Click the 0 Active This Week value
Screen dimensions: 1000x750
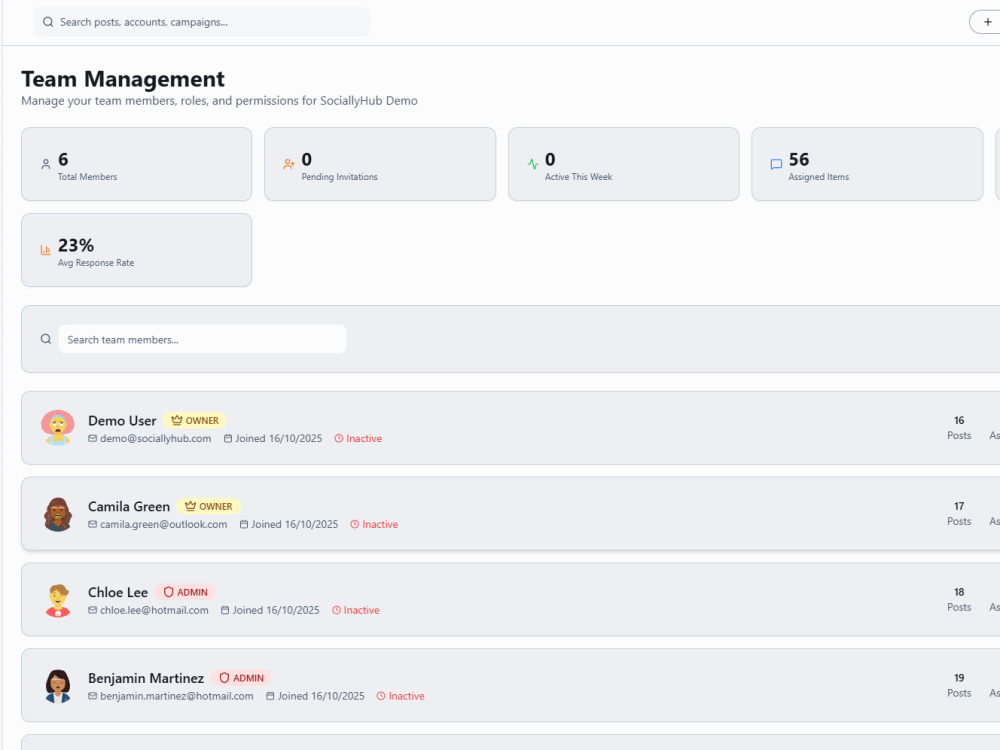pyautogui.click(x=550, y=159)
